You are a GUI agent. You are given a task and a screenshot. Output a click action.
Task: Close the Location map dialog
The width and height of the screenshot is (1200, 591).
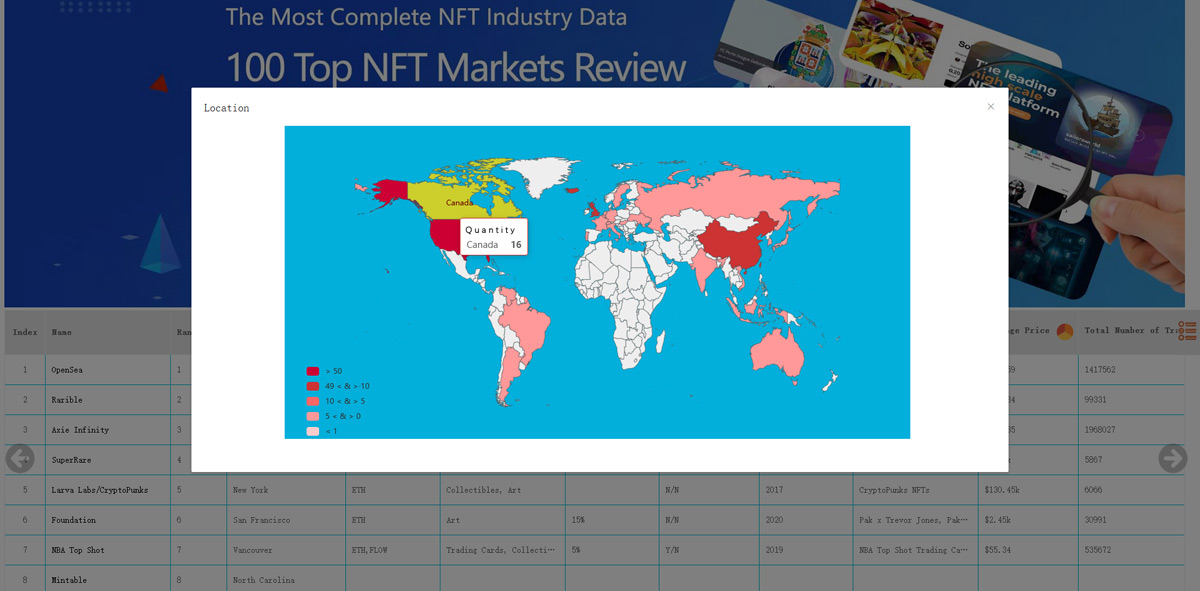[x=991, y=107]
